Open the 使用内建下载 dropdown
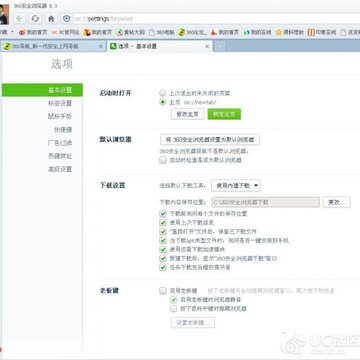This screenshot has width=360, height=360. (236, 186)
